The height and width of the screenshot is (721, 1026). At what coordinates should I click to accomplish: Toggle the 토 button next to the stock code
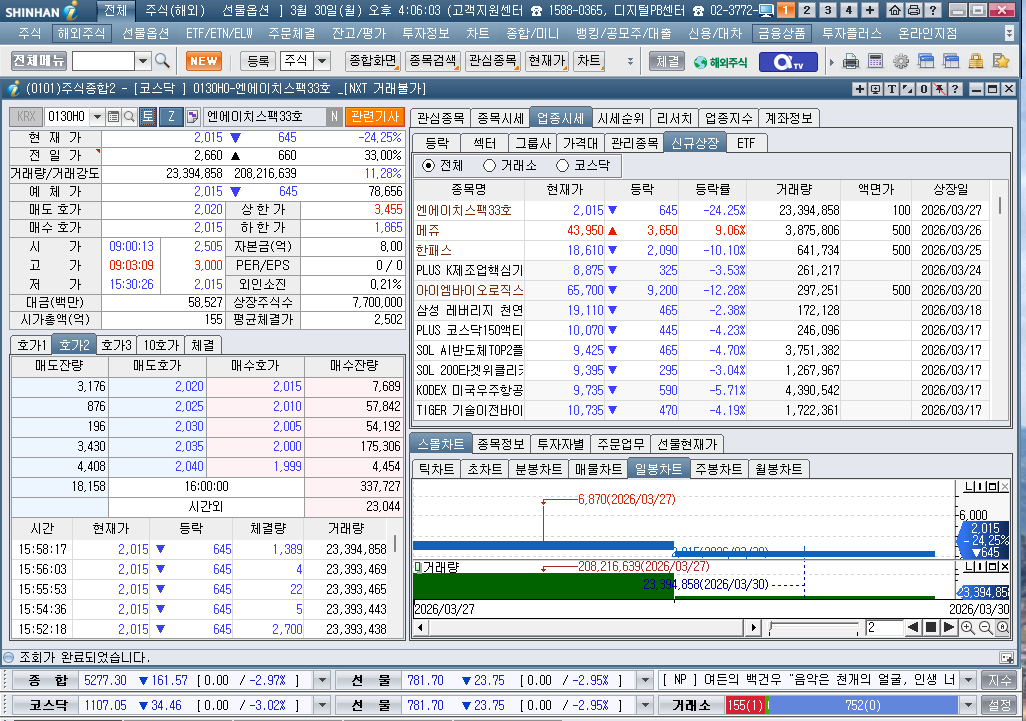[x=148, y=116]
